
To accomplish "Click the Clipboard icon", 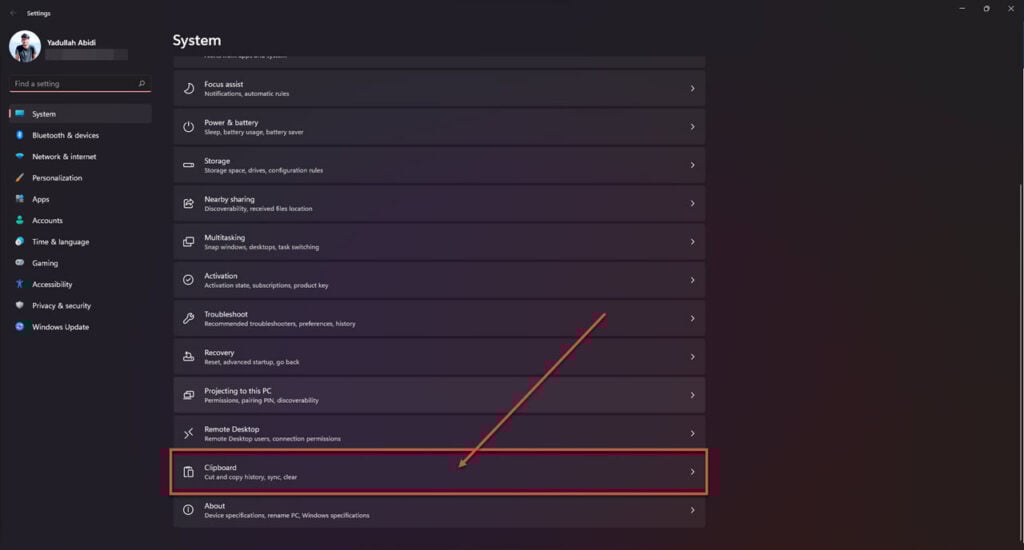I will (189, 472).
